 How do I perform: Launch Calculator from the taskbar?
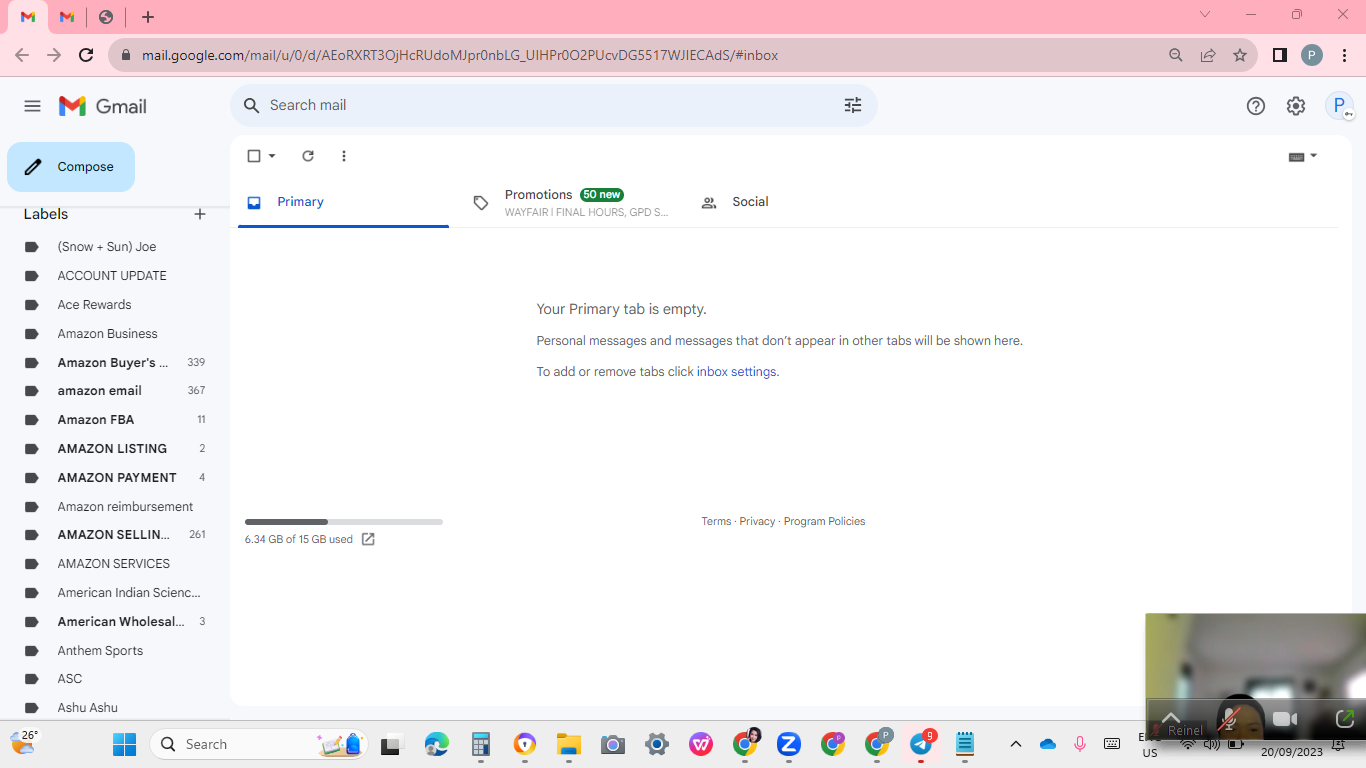(x=481, y=744)
